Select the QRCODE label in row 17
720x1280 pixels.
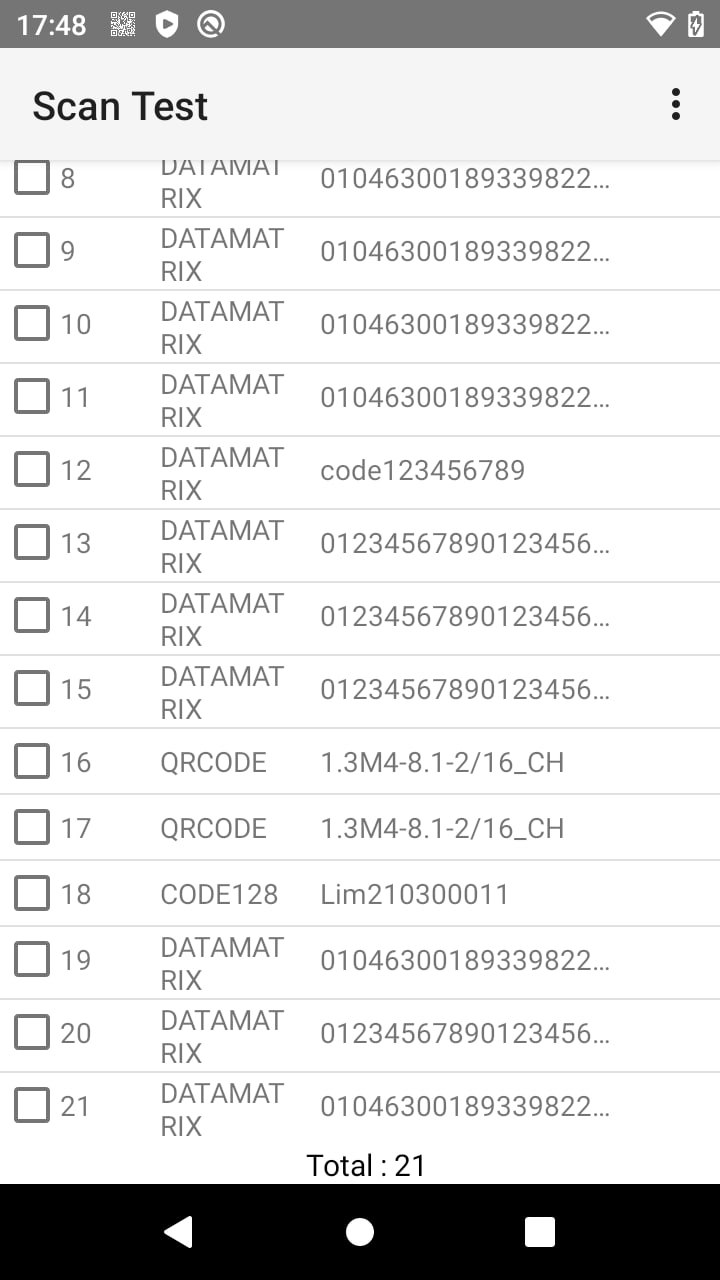click(213, 828)
